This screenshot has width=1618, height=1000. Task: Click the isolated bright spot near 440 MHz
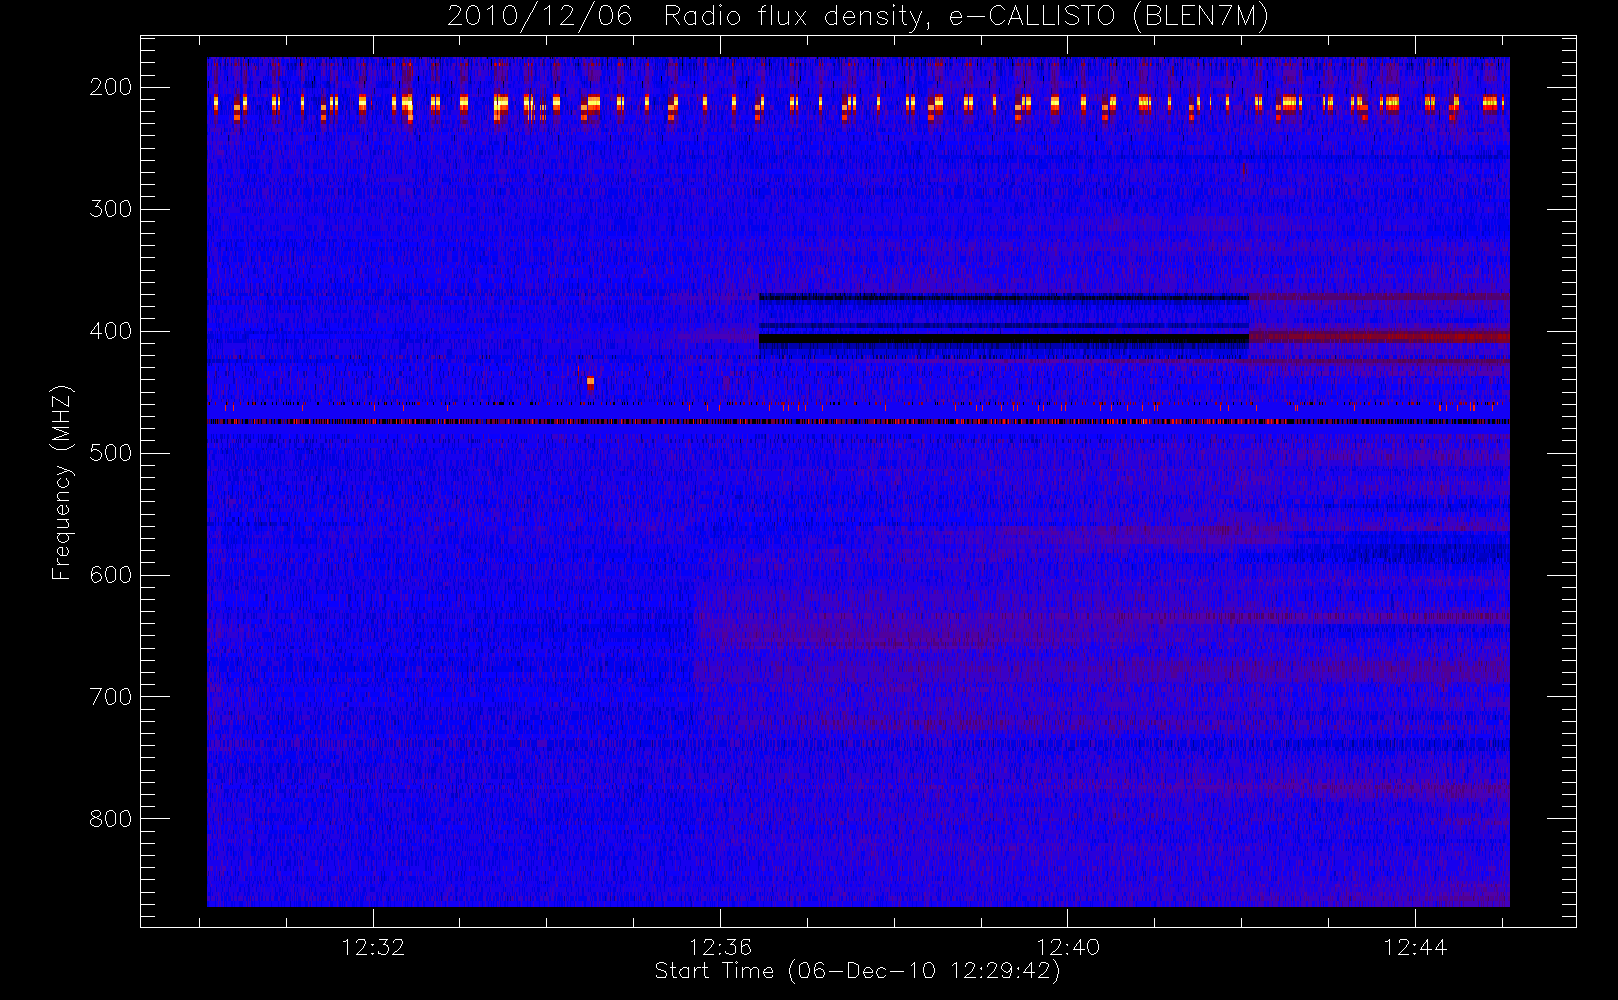590,381
